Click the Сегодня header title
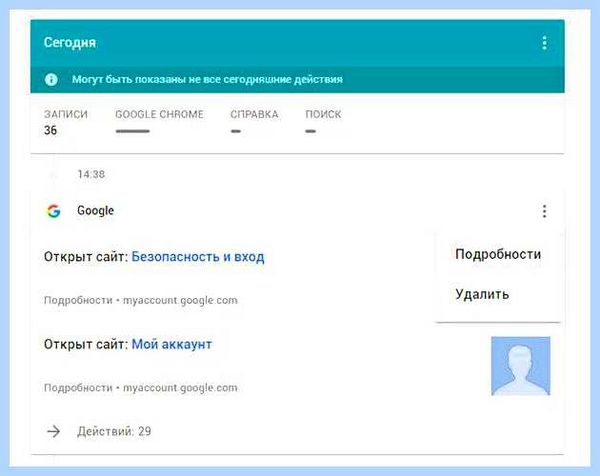The height and width of the screenshot is (476, 600). 70,42
